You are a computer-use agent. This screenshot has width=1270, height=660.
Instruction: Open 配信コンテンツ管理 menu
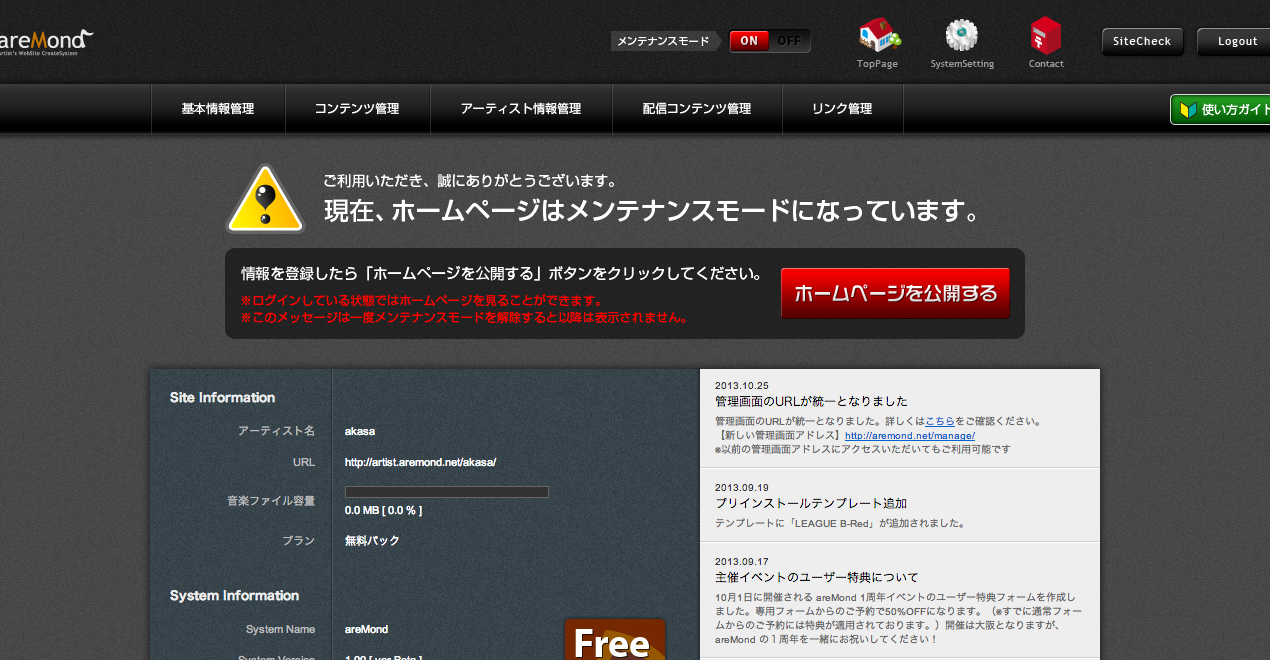pyautogui.click(x=697, y=109)
